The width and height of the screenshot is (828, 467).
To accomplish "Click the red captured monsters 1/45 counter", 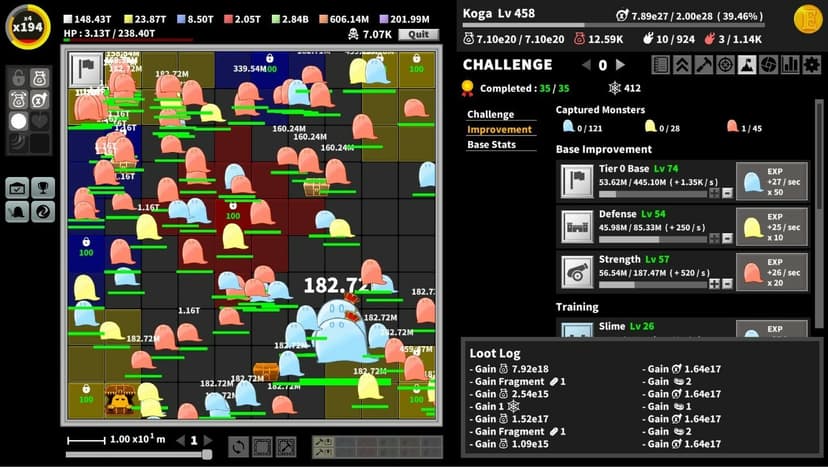I will (x=745, y=127).
